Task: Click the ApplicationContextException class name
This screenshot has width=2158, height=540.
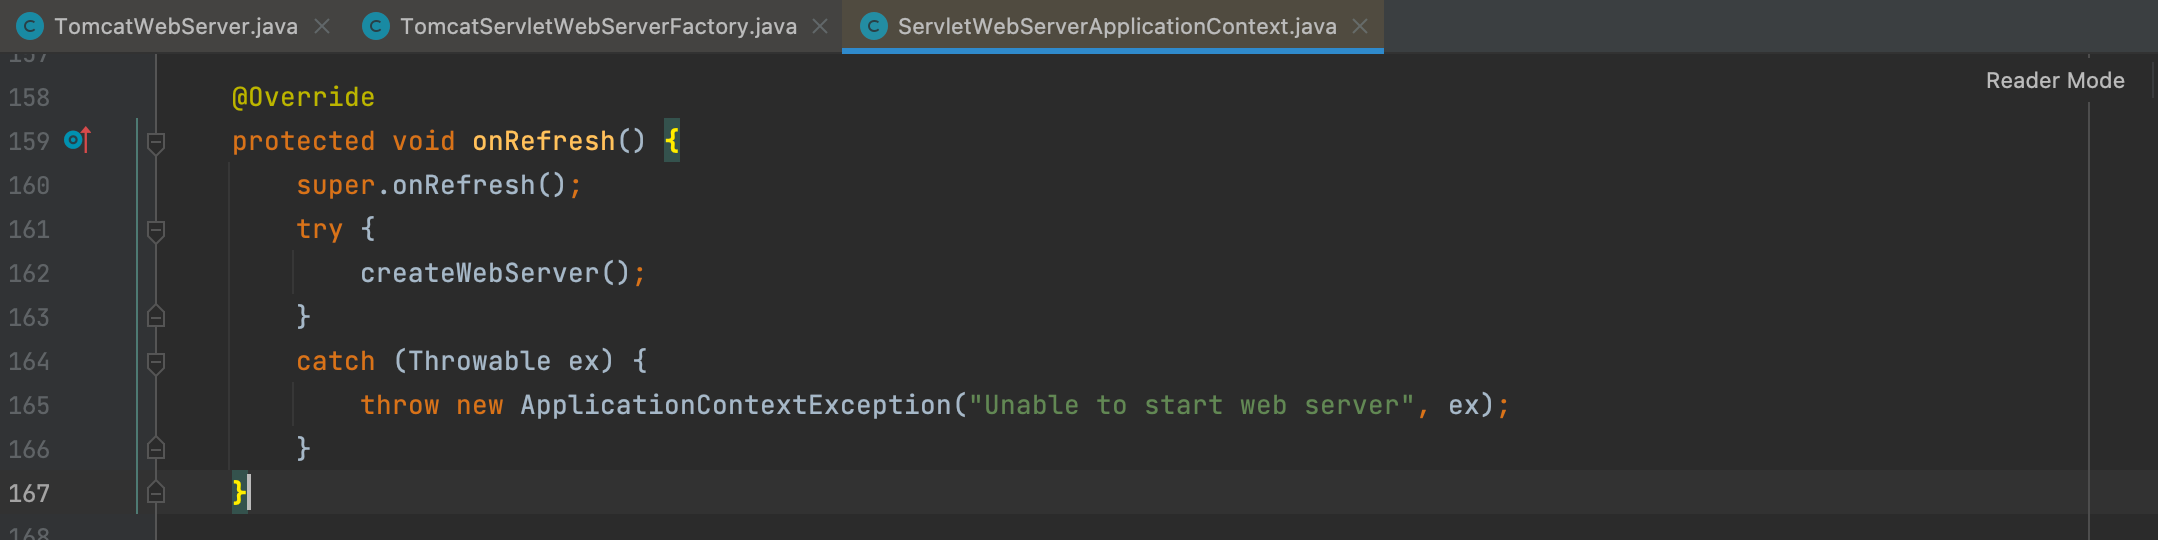Action: (x=736, y=405)
